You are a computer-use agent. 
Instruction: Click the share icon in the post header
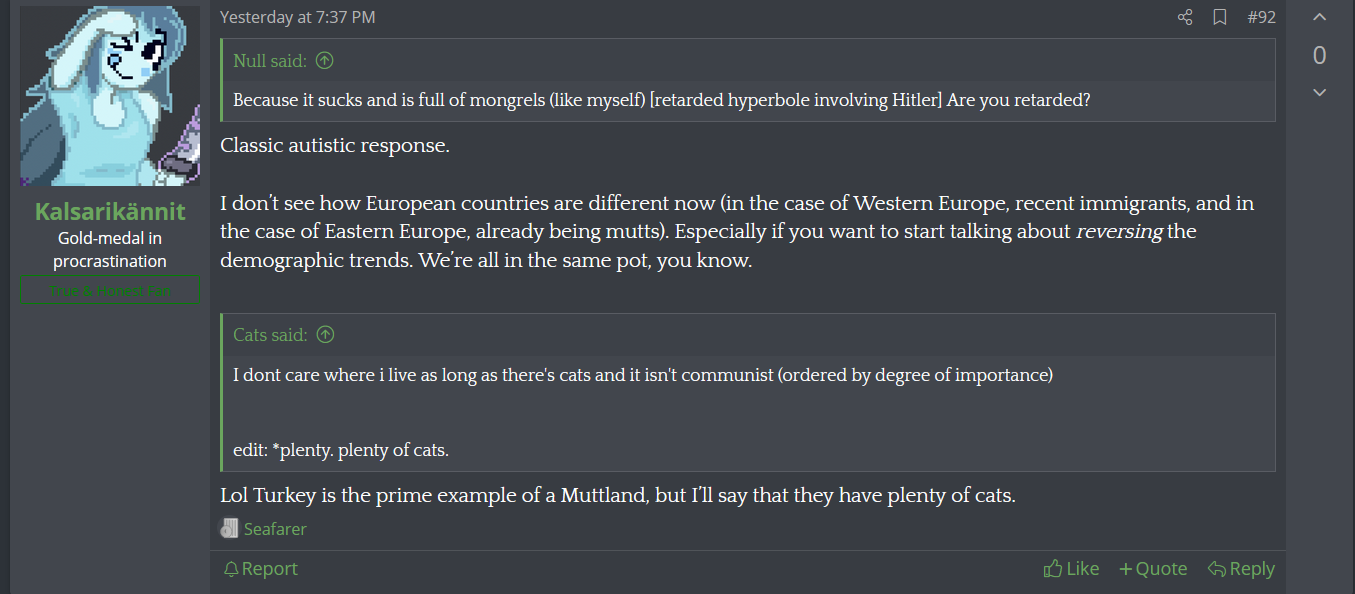pos(1185,18)
